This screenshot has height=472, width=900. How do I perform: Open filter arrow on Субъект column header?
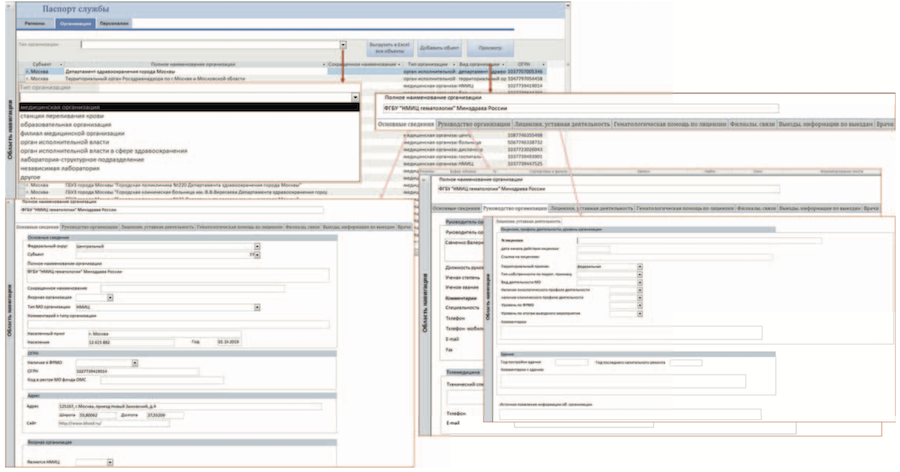click(61, 64)
